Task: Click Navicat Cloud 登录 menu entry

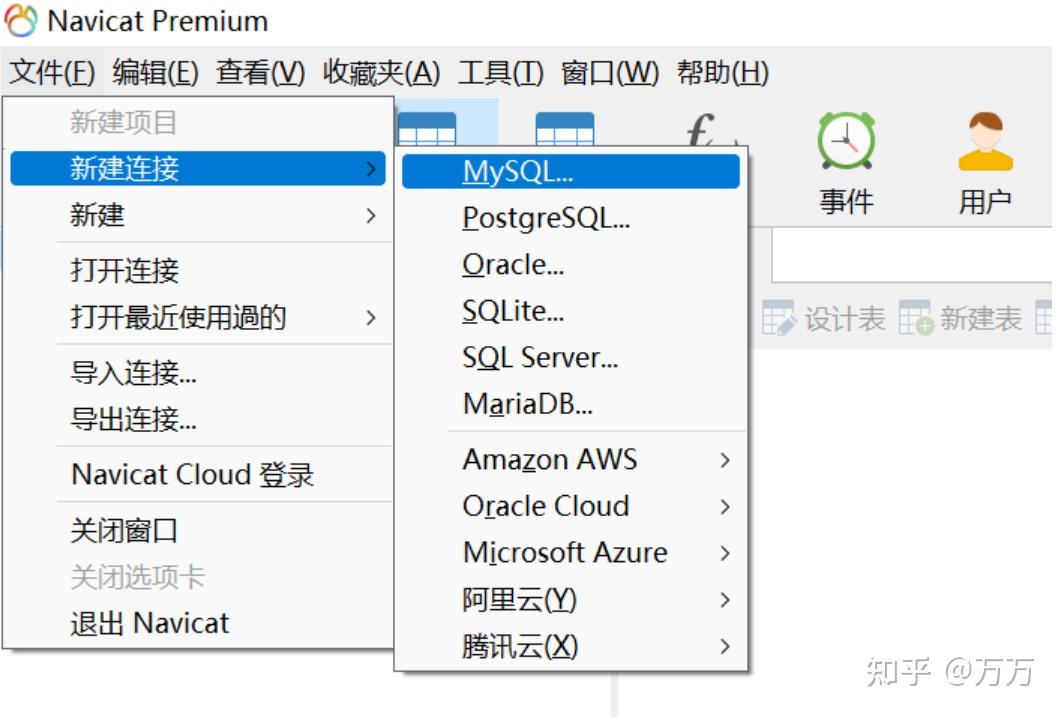Action: click(193, 475)
